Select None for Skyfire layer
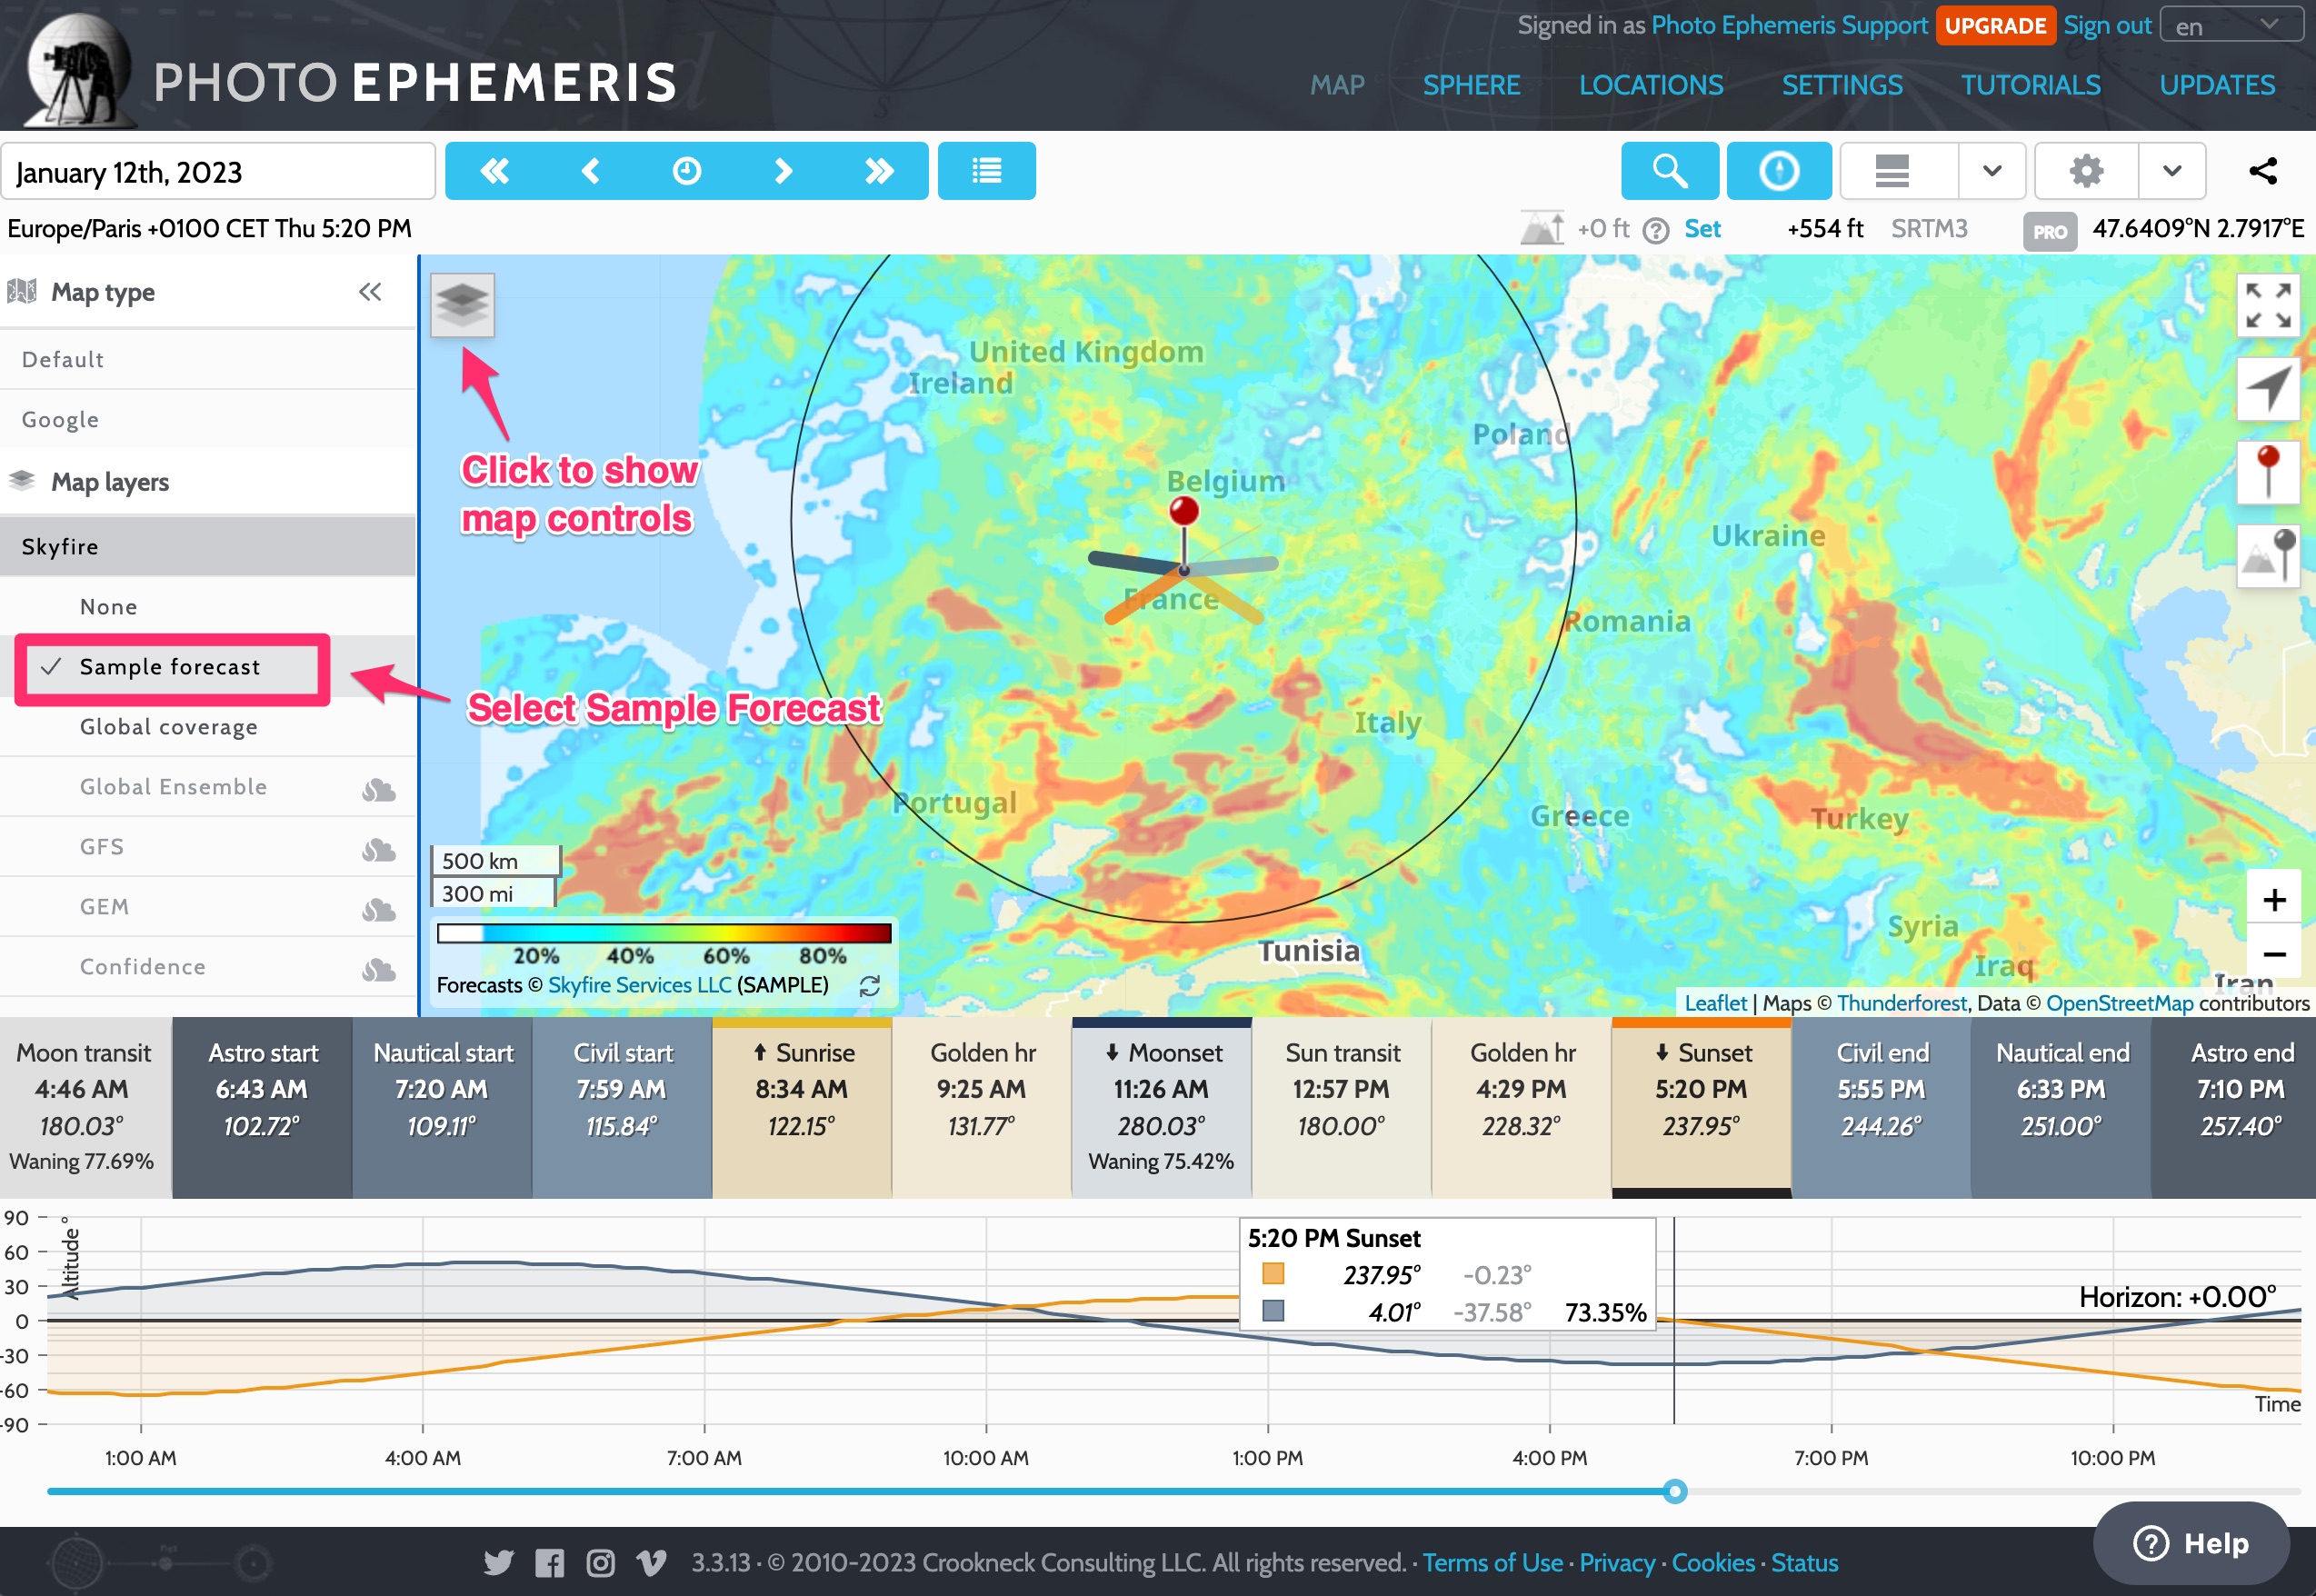Screen dimensions: 2316x1596 click(208, 606)
